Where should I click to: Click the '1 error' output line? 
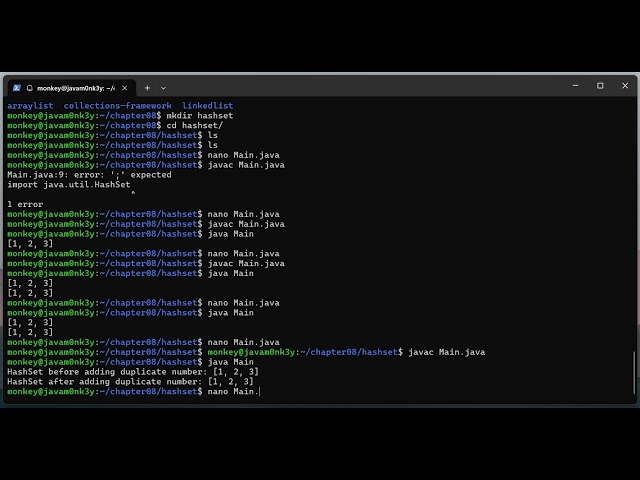tap(25, 204)
